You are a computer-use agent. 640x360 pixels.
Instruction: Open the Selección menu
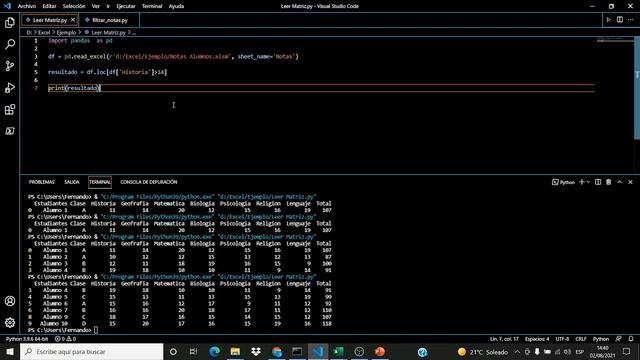pyautogui.click(x=74, y=6)
